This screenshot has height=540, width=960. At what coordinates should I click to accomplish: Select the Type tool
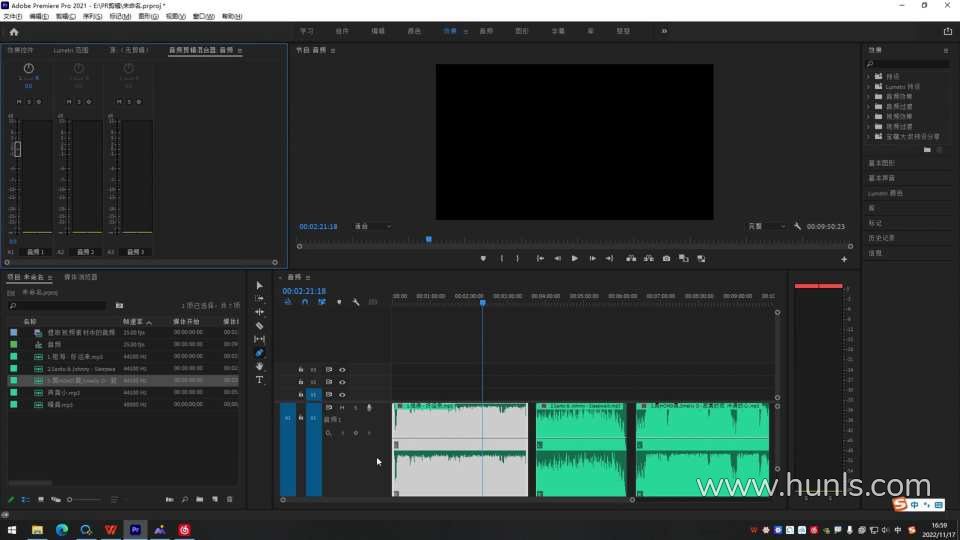[260, 380]
